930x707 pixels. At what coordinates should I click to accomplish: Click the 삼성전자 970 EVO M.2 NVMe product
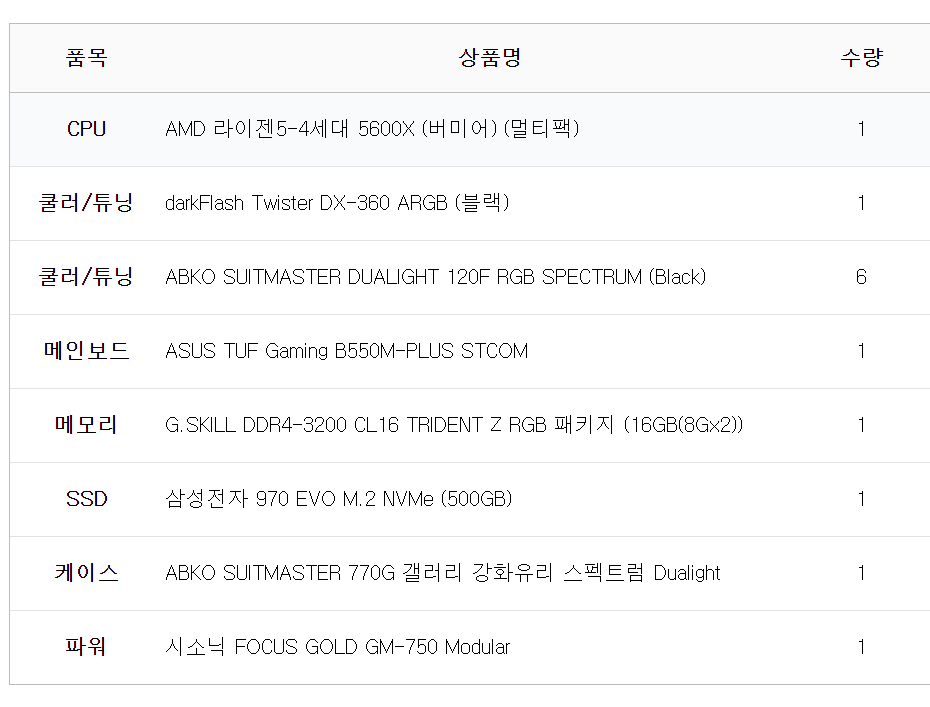coord(338,499)
